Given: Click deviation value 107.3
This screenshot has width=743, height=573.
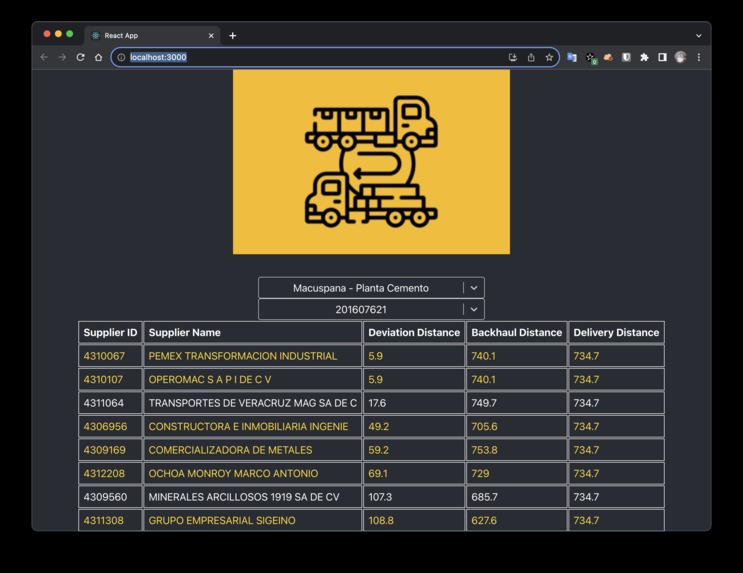Looking at the screenshot, I should (x=380, y=497).
